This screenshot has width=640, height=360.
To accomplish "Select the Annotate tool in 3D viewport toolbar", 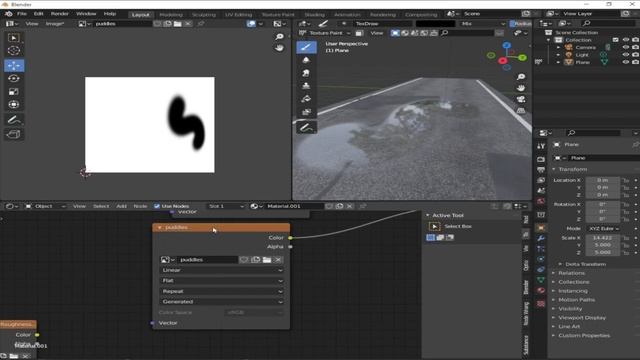I will click(306, 128).
